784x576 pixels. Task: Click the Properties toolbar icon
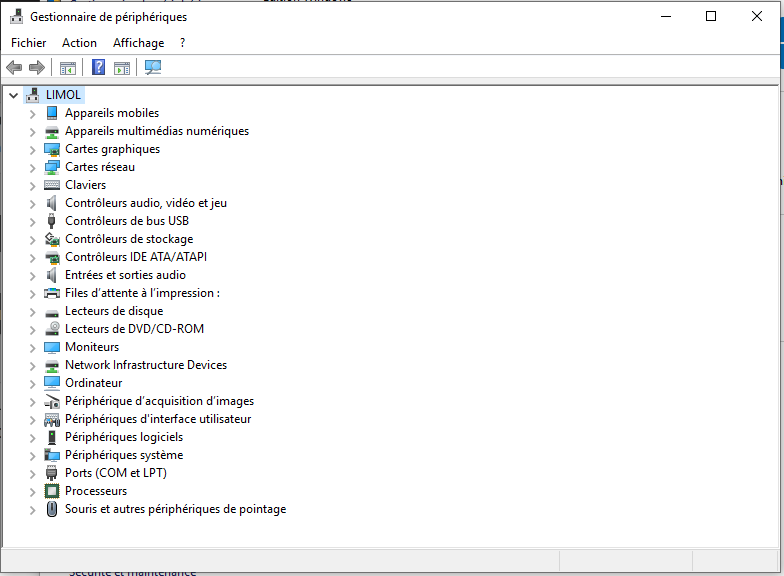pos(68,67)
